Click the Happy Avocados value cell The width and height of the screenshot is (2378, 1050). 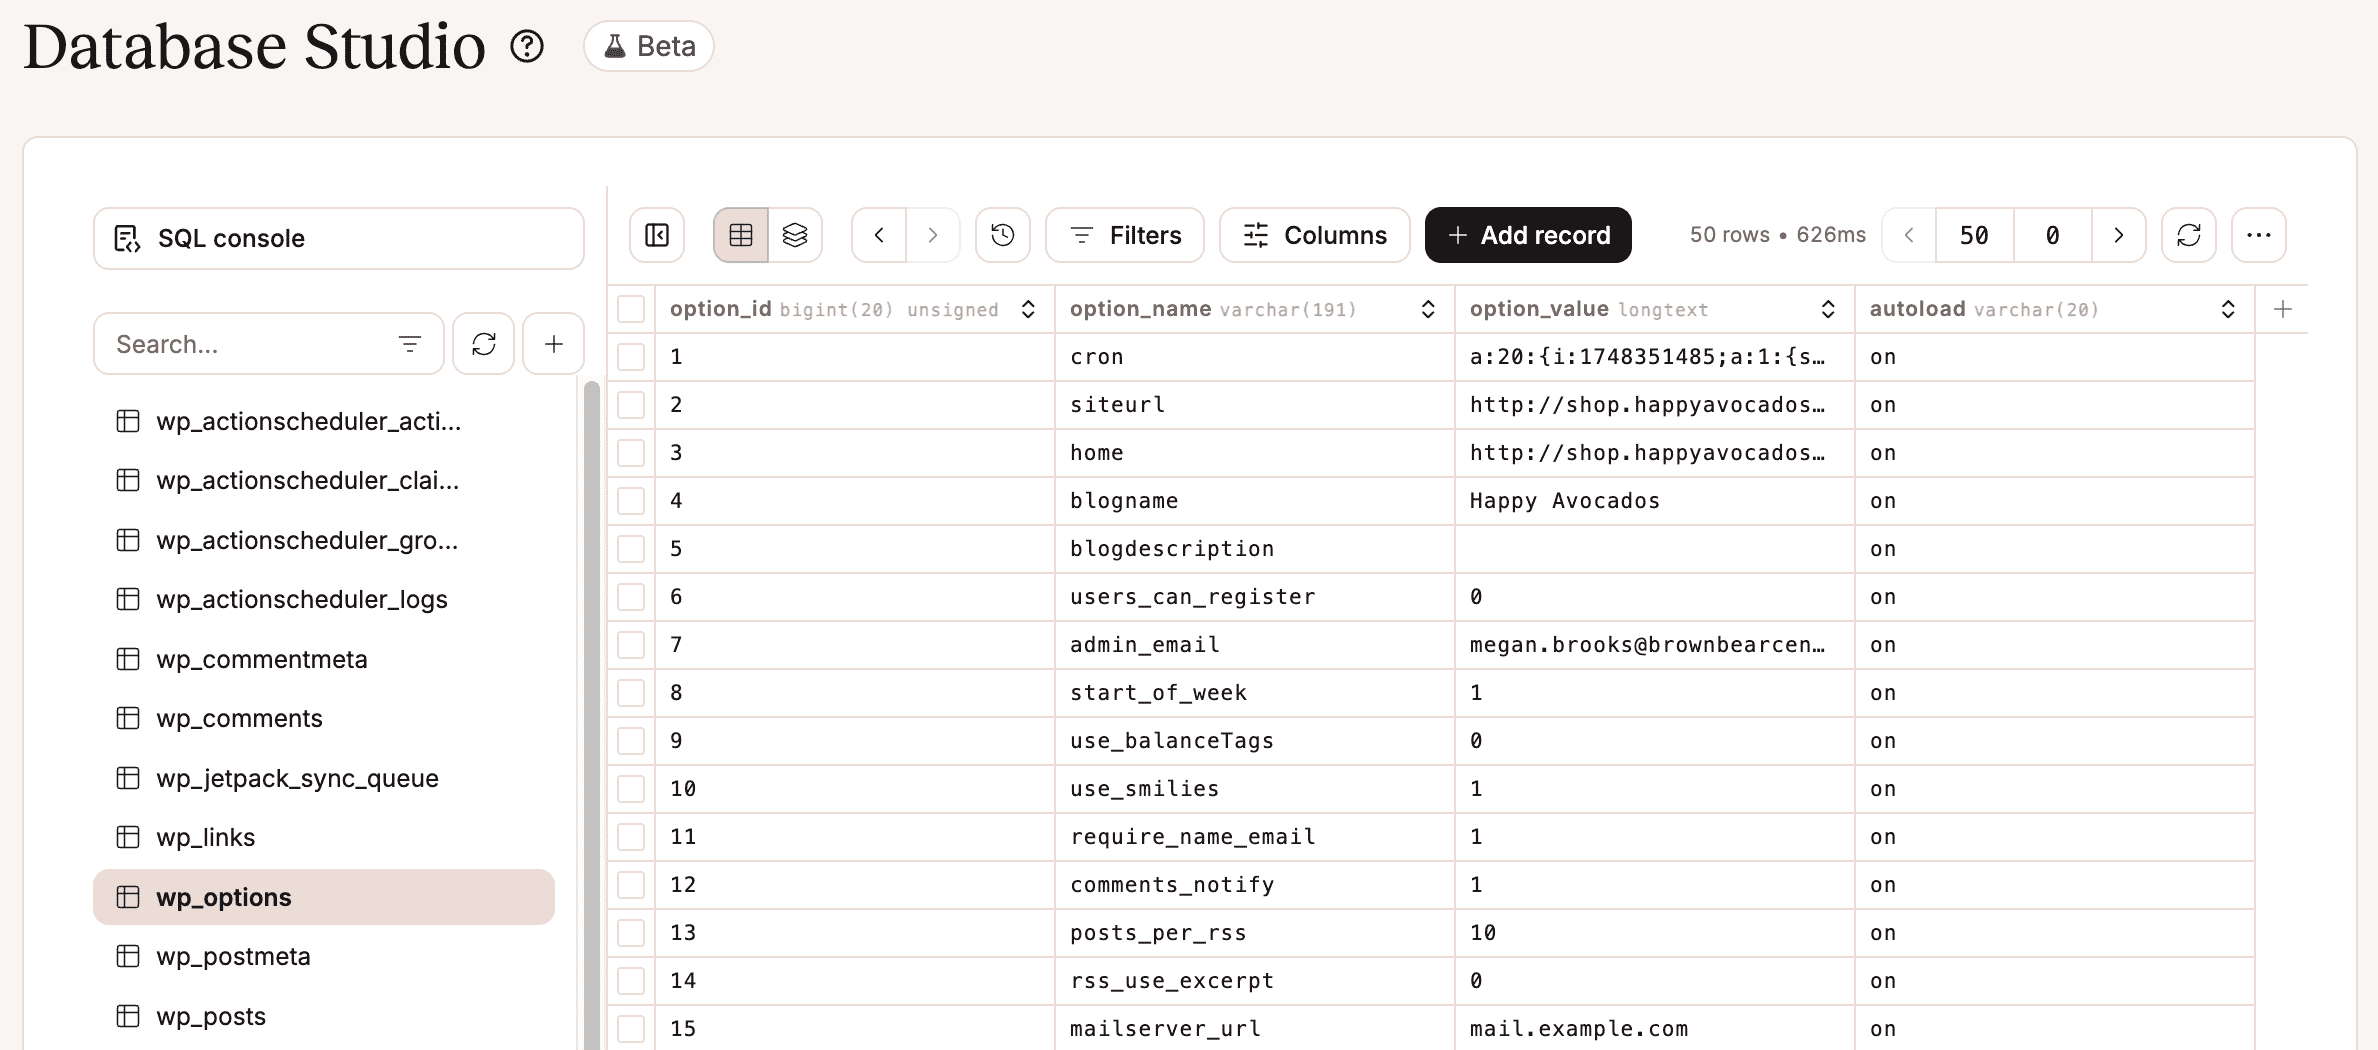tap(1655, 501)
